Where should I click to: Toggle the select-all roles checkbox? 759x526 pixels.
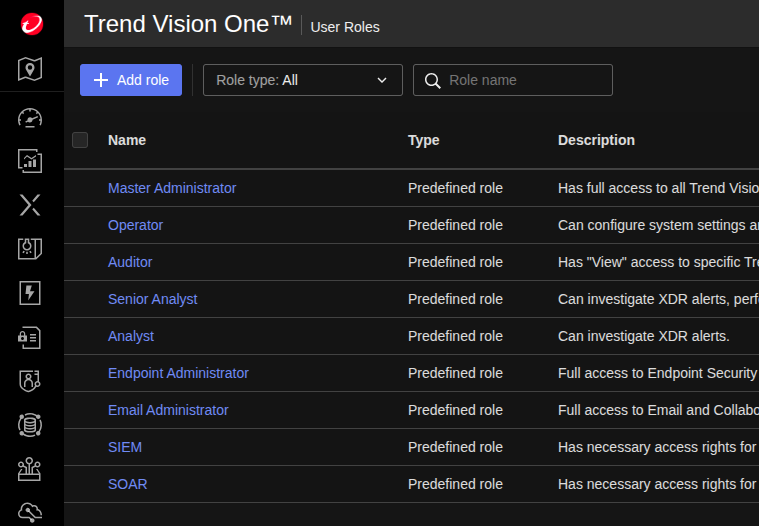(x=80, y=140)
